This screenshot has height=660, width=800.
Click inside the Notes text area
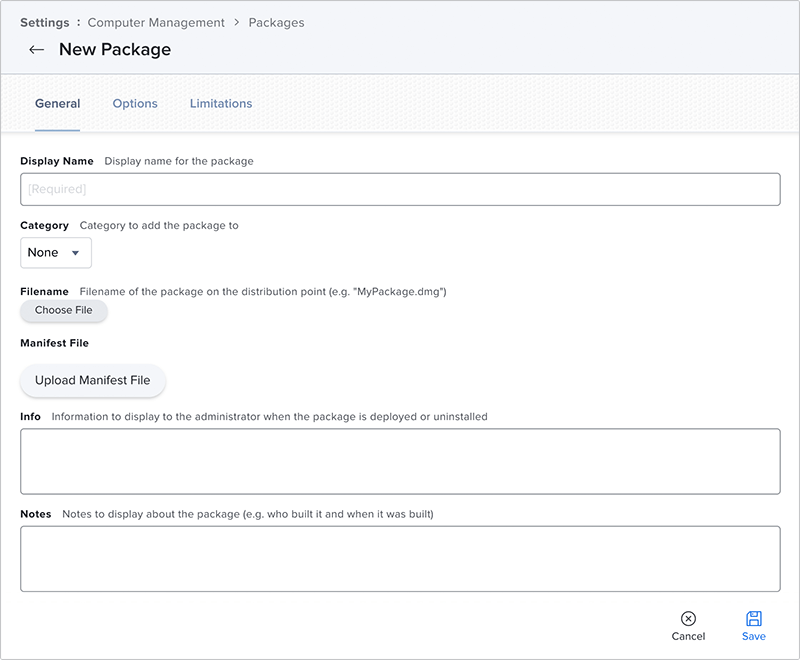400,558
